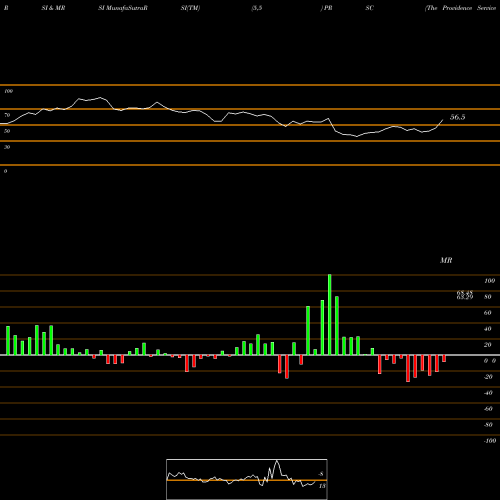Click the -8 value in mini chart
Viewport: 500px width, 500px height.
click(321, 474)
